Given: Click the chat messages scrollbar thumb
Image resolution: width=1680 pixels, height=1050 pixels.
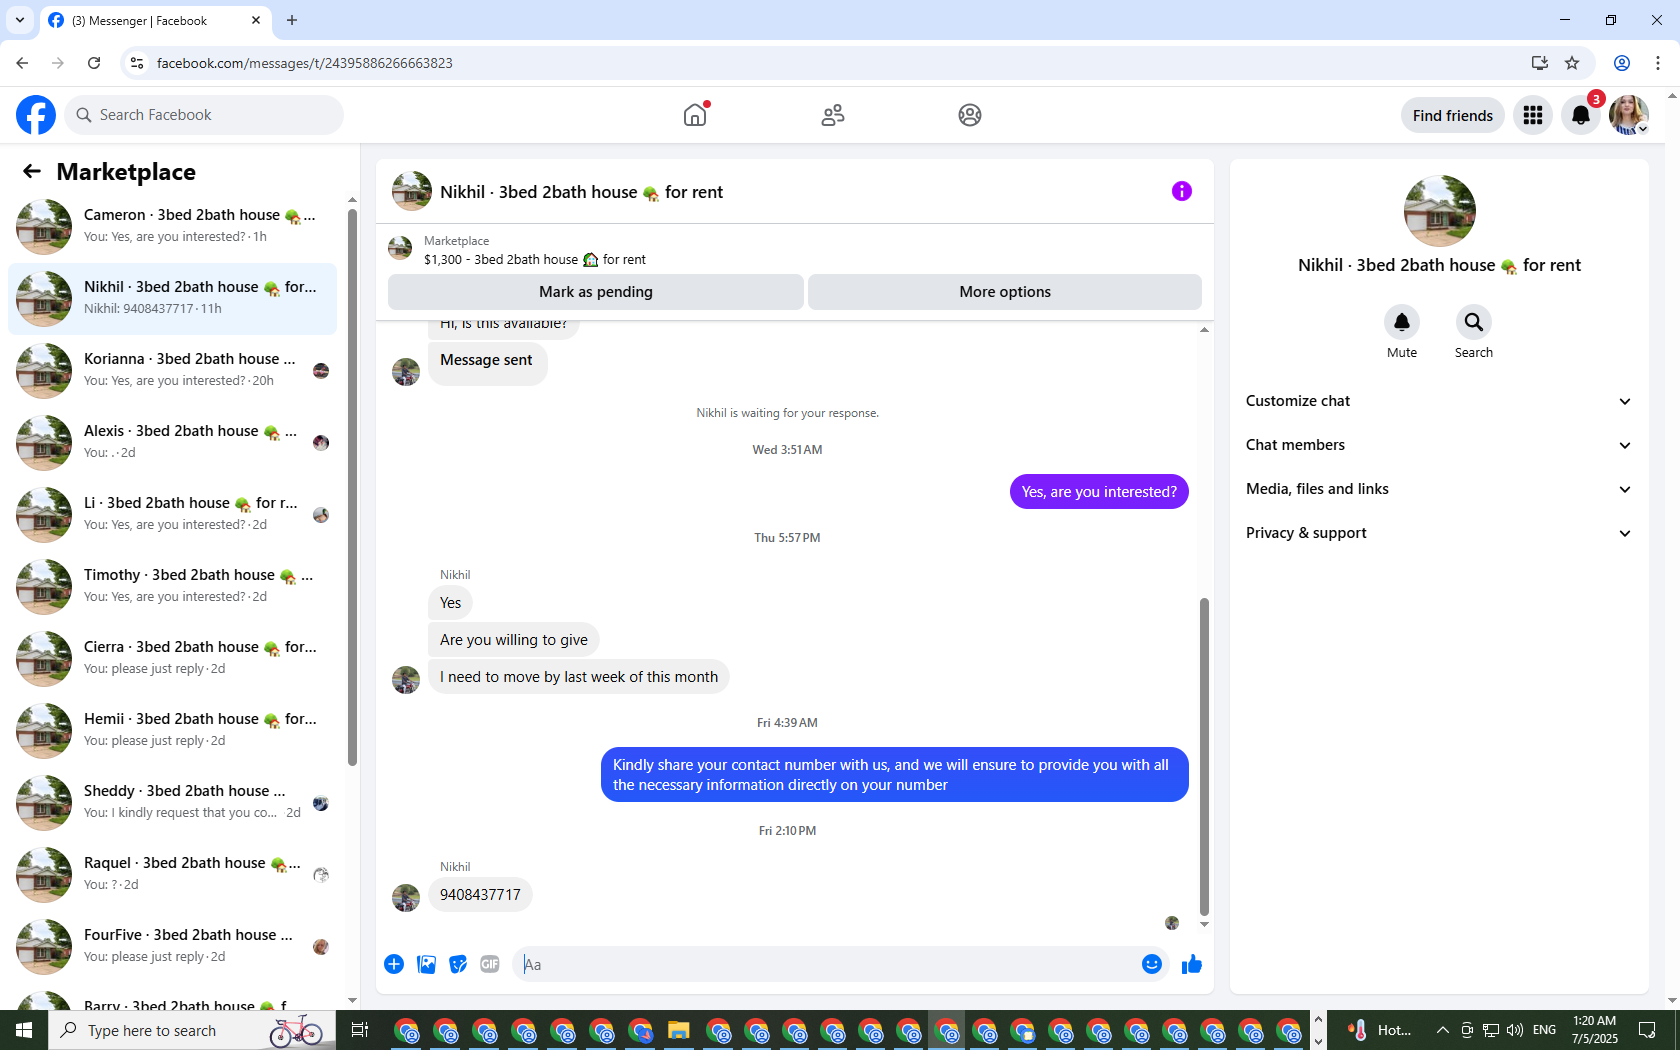Looking at the screenshot, I should 1204,757.
